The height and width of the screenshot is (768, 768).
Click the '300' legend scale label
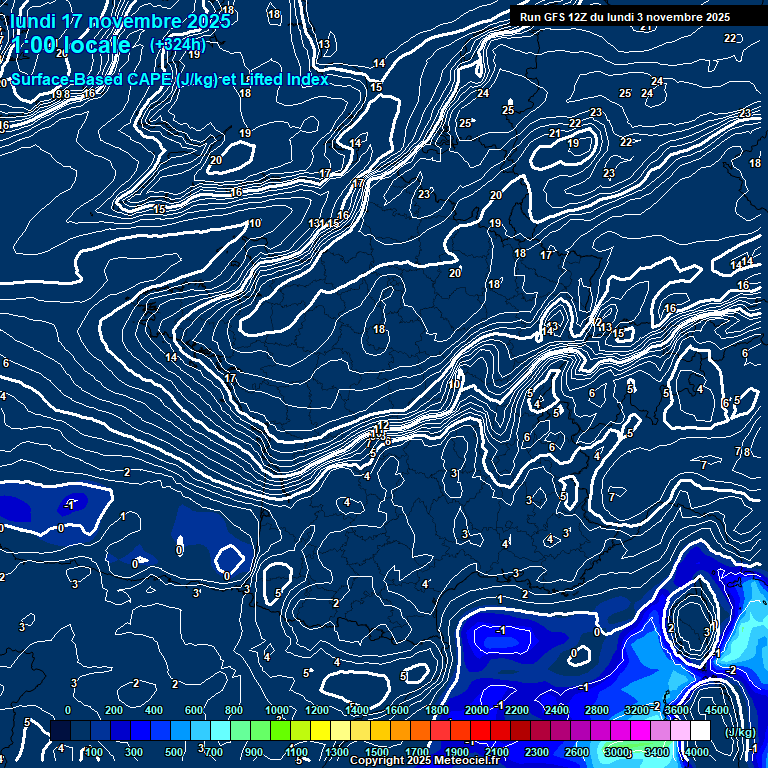click(134, 752)
